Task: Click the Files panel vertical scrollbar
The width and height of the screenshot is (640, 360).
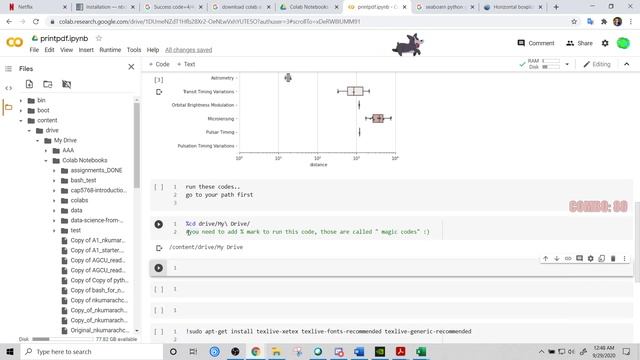Action: pos(137,145)
